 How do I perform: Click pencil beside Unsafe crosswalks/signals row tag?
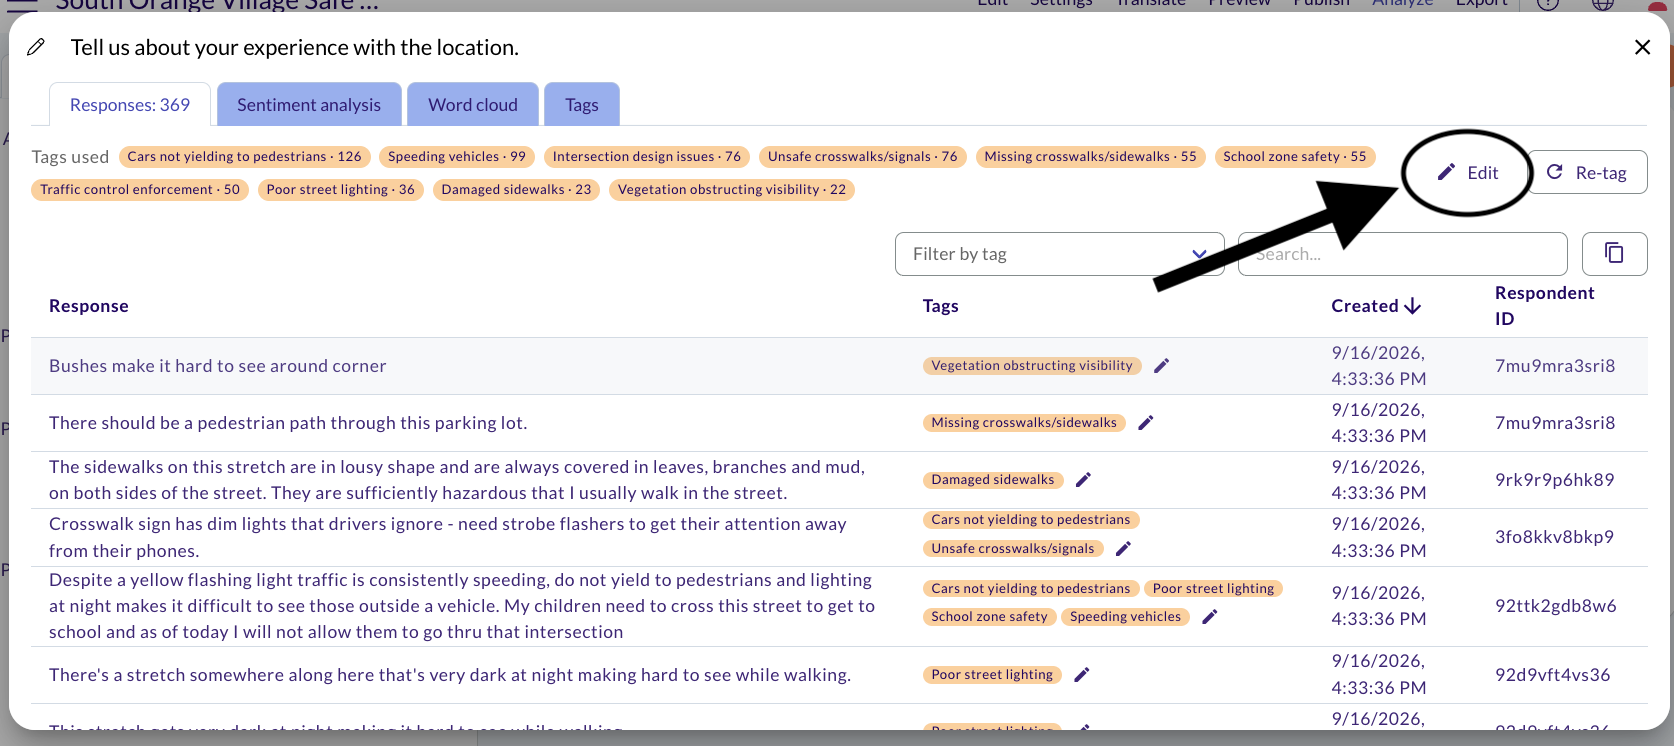1123,549
